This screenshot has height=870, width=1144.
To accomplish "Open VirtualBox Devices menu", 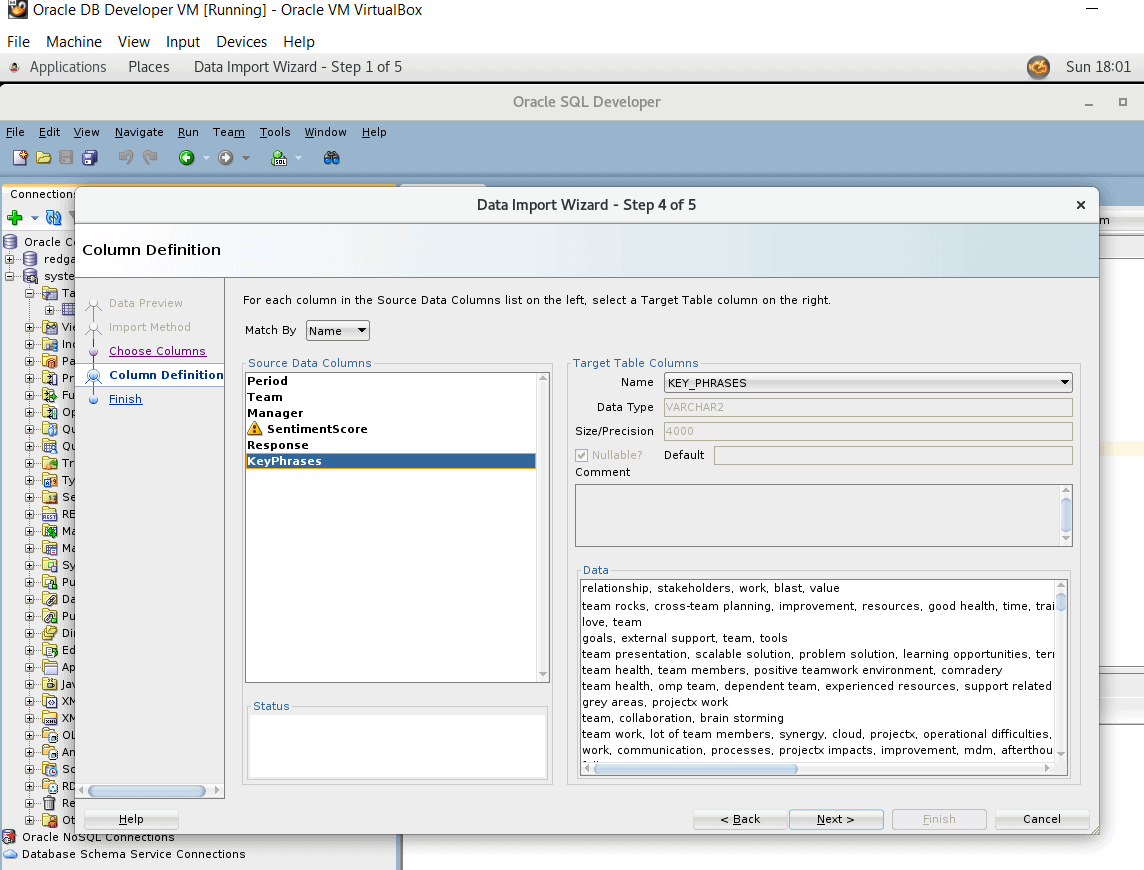I will point(241,42).
